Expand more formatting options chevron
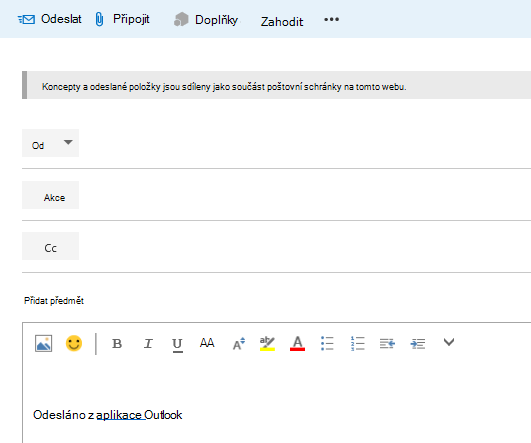This screenshot has width=531, height=443. [x=449, y=342]
